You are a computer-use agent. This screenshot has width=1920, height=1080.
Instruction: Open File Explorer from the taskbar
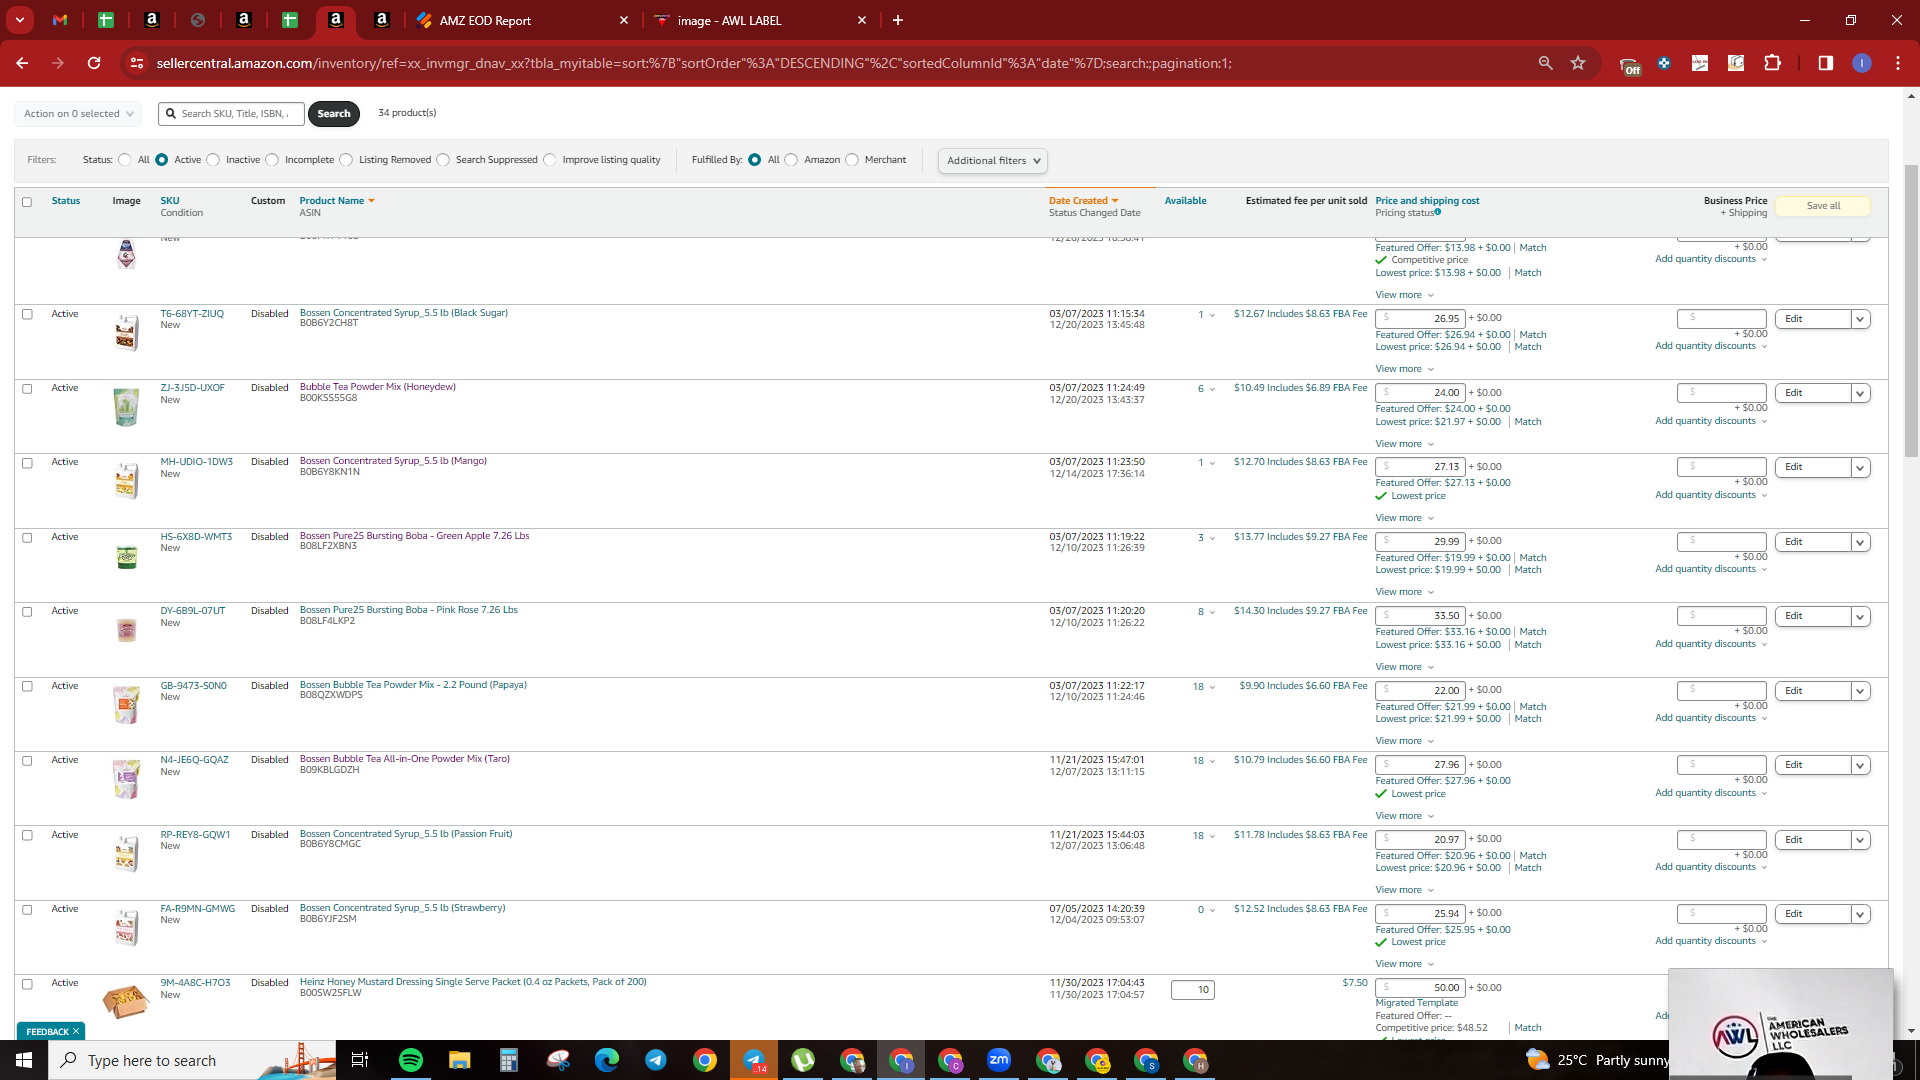460,1060
